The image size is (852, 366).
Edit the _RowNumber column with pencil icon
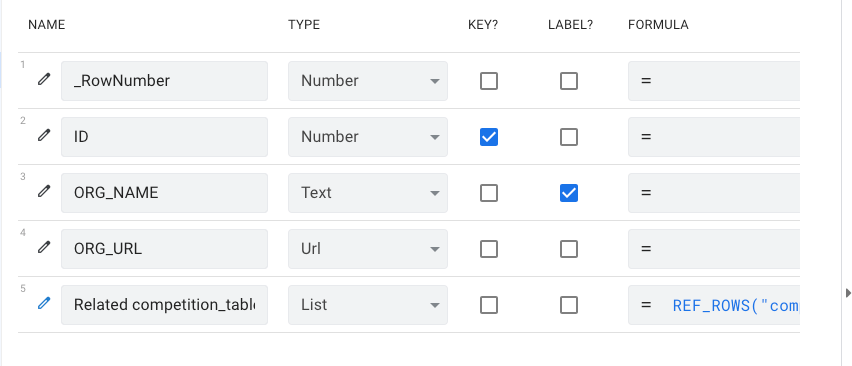click(x=44, y=80)
